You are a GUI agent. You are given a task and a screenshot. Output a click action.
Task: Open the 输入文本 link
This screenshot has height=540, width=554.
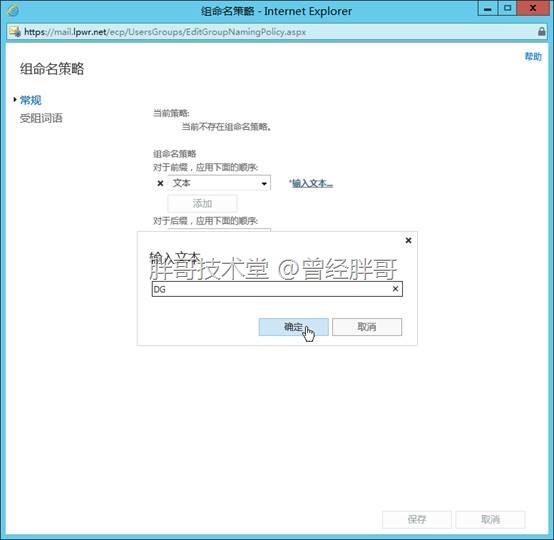(311, 183)
